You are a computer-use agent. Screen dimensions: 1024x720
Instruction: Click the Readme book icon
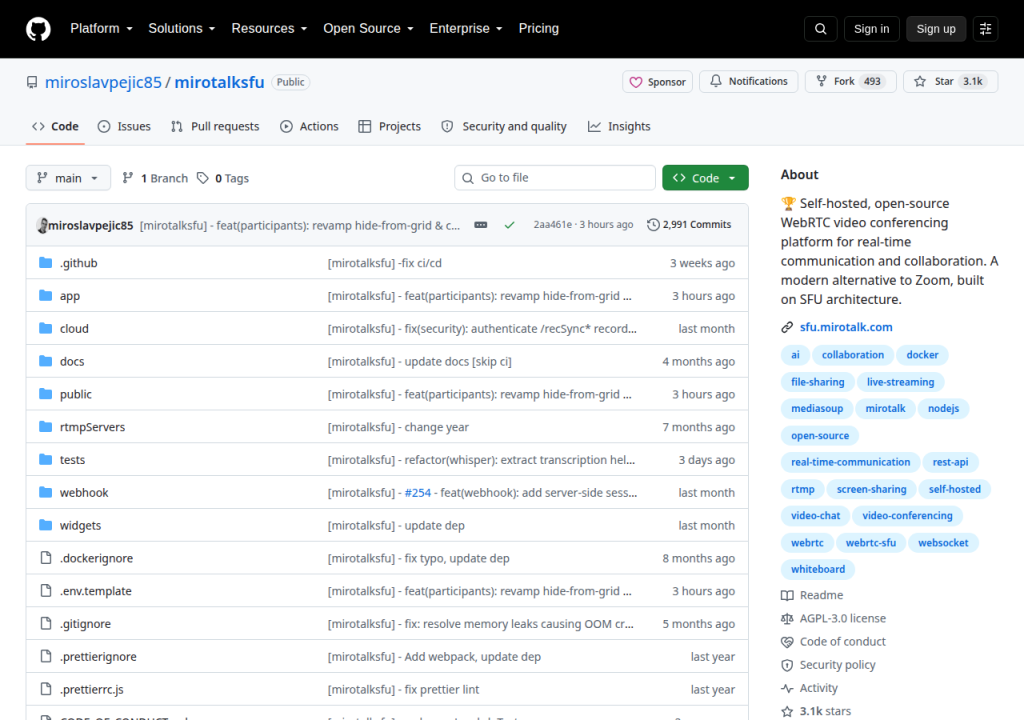pyautogui.click(x=787, y=595)
